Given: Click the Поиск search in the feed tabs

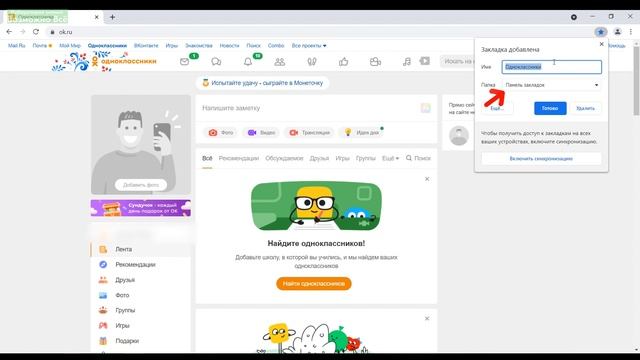Looking at the screenshot, I should (x=418, y=158).
